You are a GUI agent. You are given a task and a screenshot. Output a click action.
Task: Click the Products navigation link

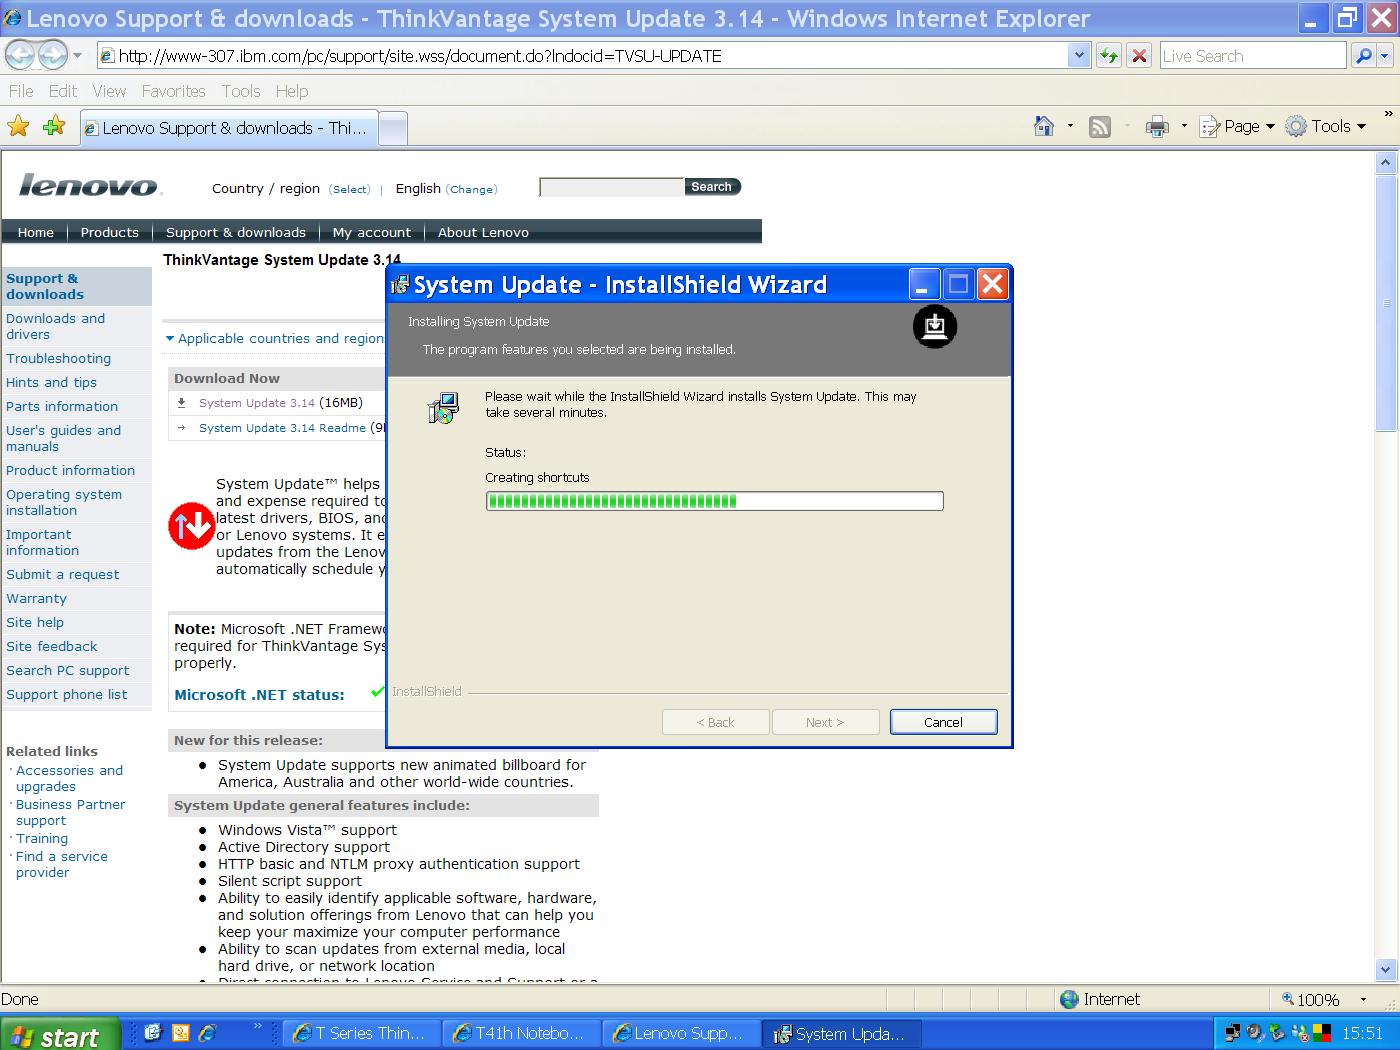pyautogui.click(x=110, y=232)
